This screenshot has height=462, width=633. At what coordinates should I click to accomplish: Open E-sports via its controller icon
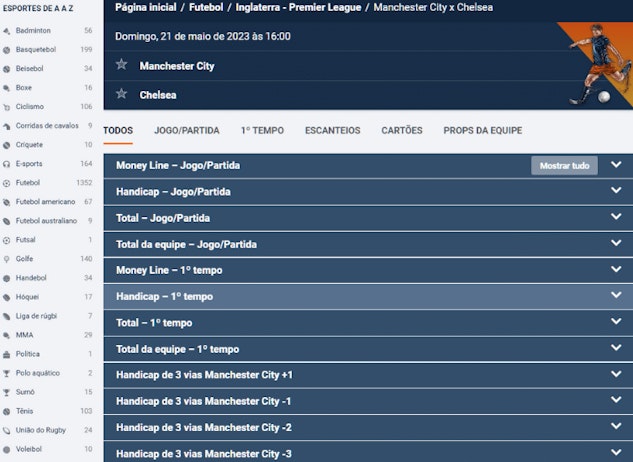(7, 164)
